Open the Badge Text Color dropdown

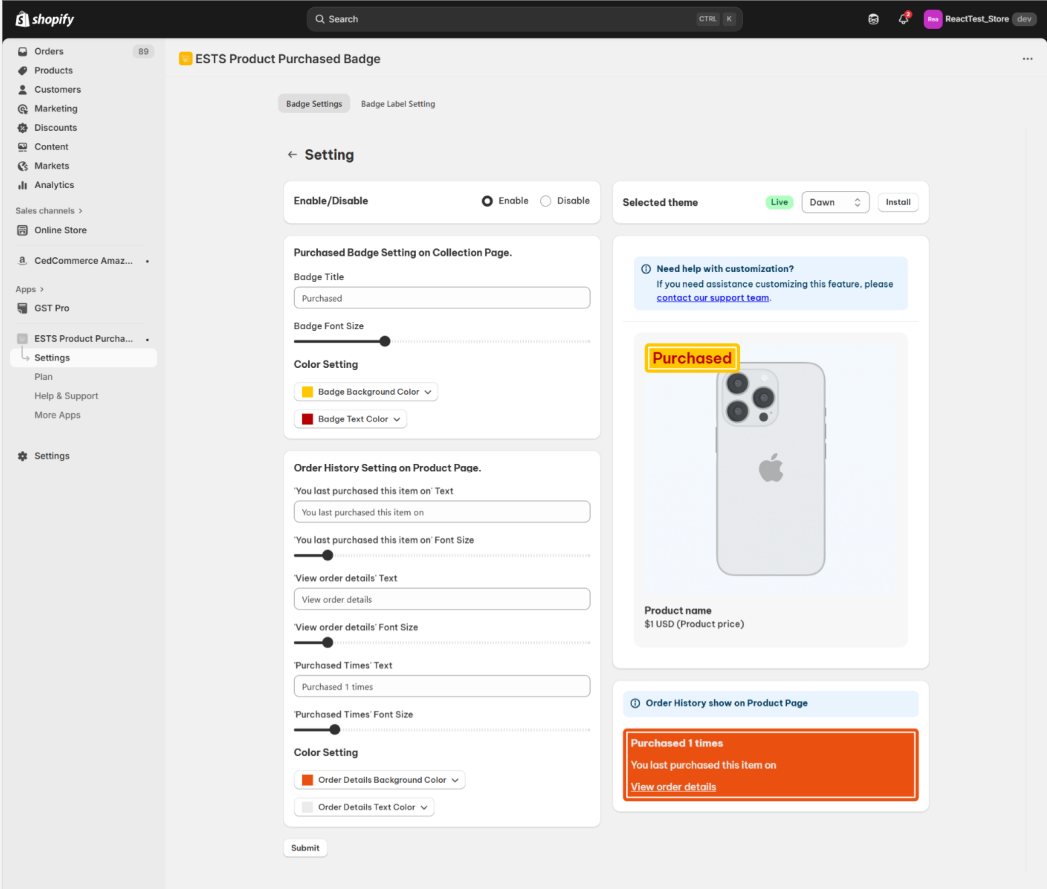pos(351,419)
